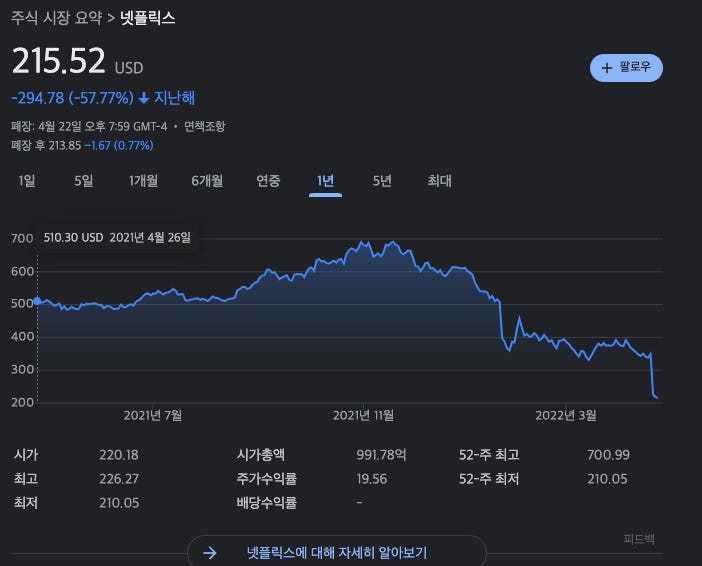
Task: Click the -294.78 (-57.77%) change text
Action: 72,98
